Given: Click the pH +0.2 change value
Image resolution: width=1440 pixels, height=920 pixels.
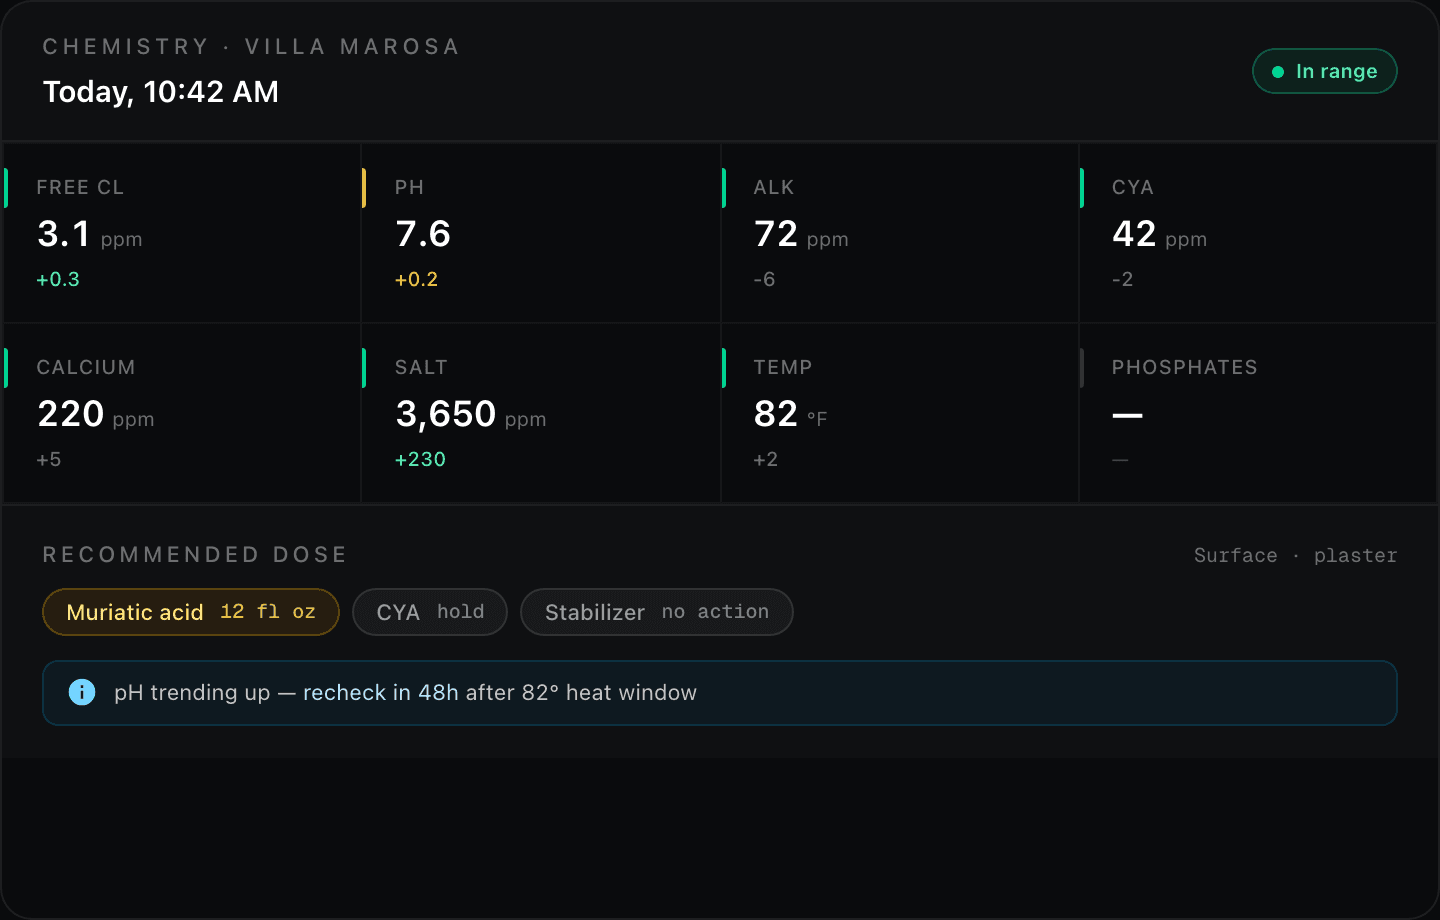Looking at the screenshot, I should (x=416, y=280).
